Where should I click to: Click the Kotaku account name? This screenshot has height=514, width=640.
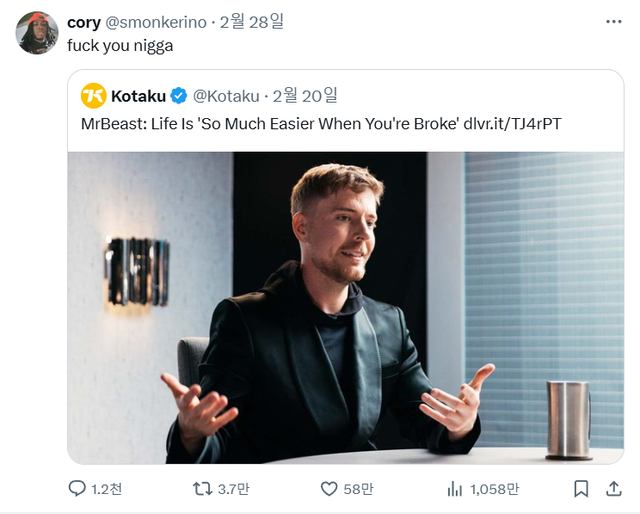138,96
